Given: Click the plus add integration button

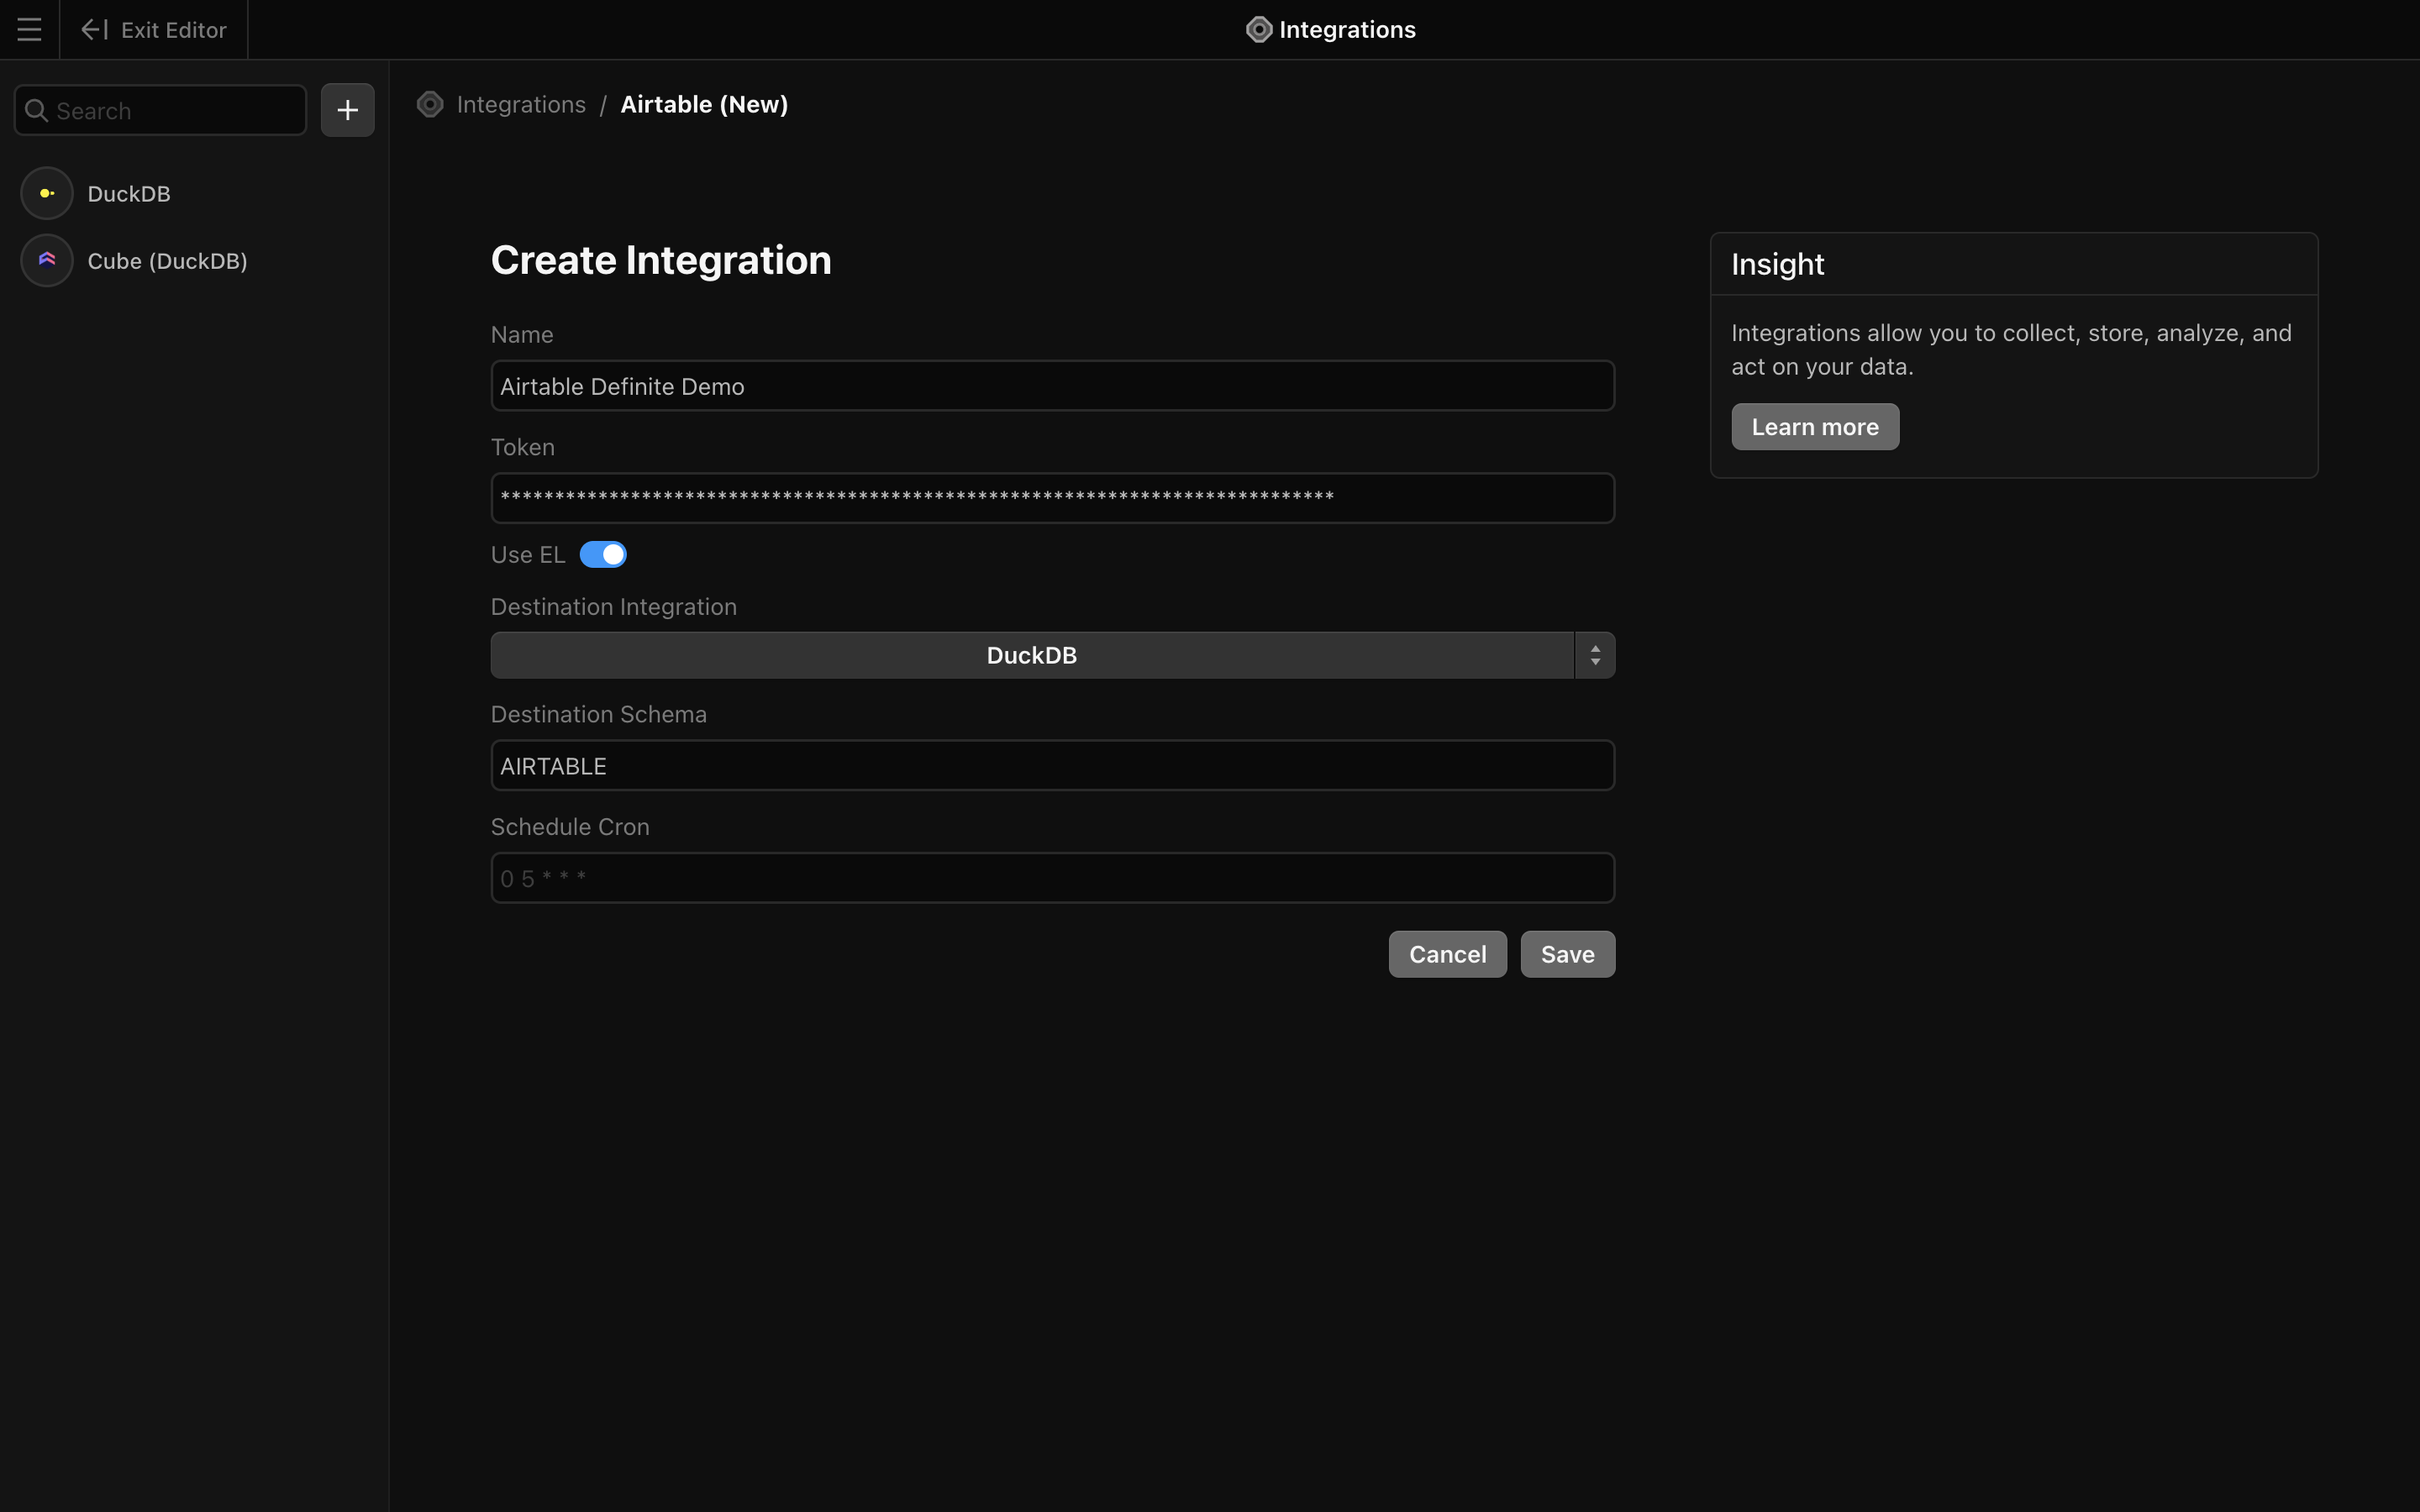Looking at the screenshot, I should click(347, 110).
